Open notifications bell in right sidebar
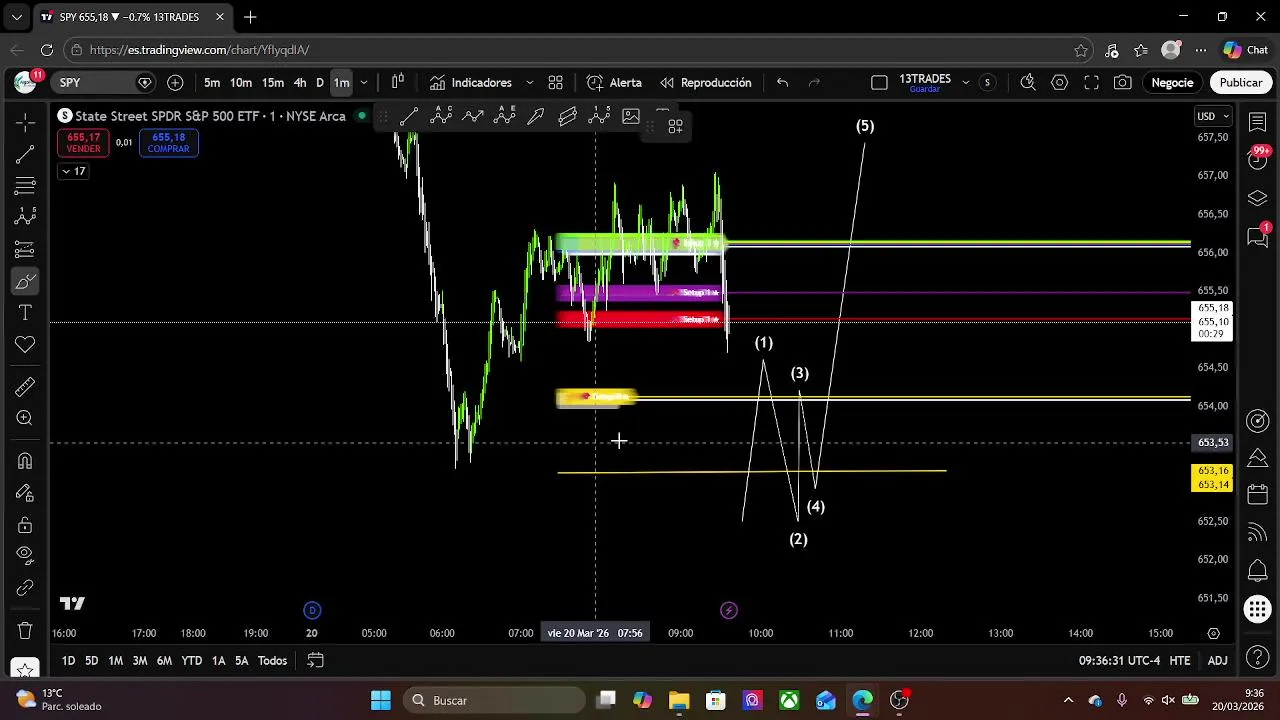Viewport: 1280px width, 720px height. 1257,571
